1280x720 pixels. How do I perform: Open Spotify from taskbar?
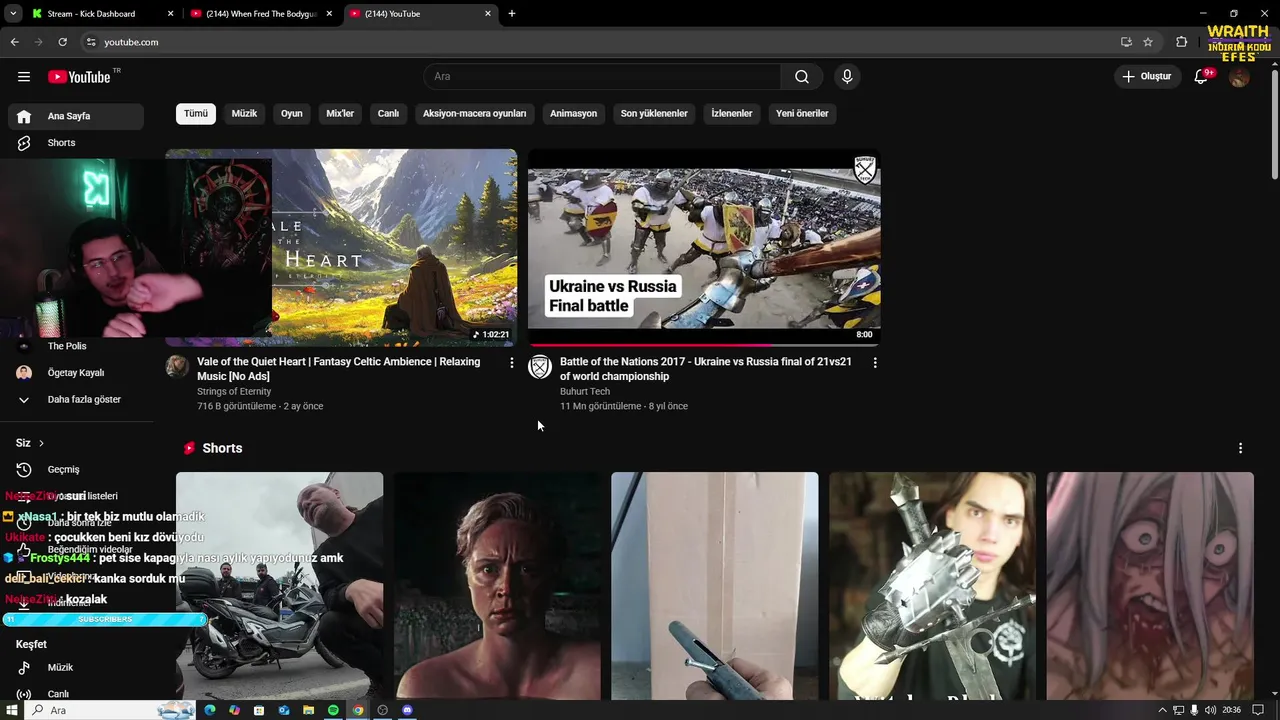pos(333,710)
